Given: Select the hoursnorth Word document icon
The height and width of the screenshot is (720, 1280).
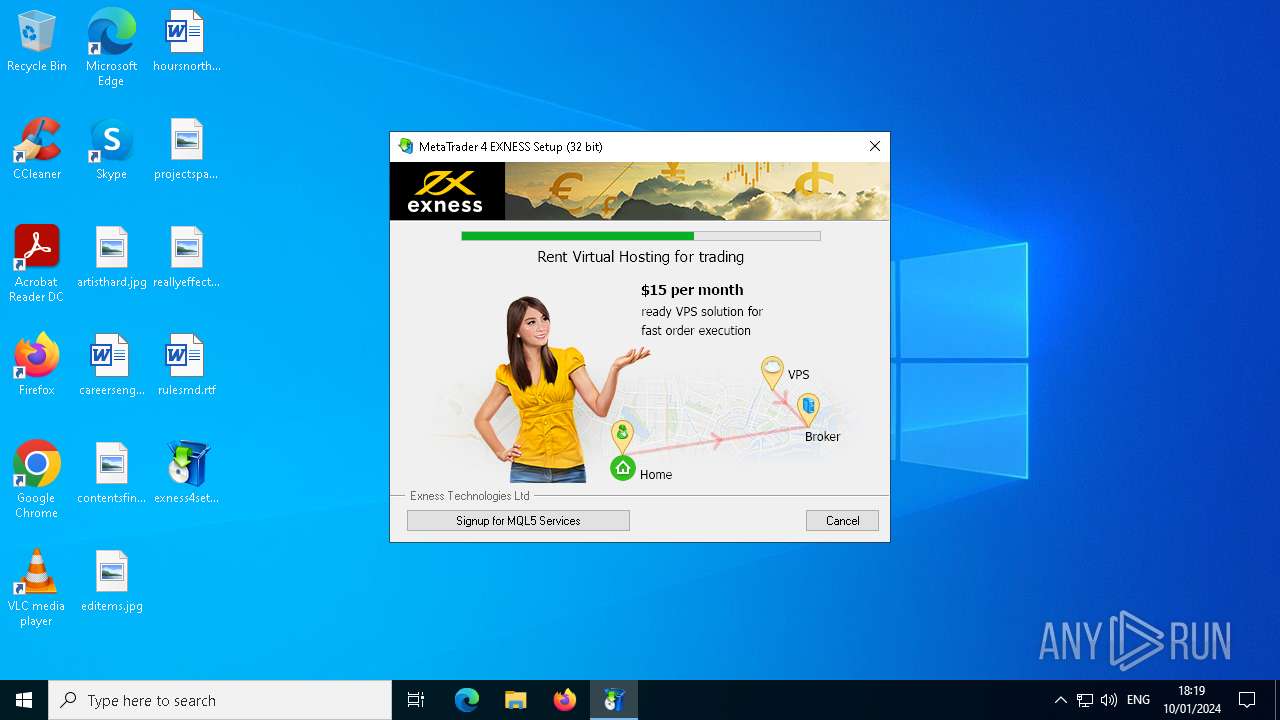Looking at the screenshot, I should click(x=186, y=40).
